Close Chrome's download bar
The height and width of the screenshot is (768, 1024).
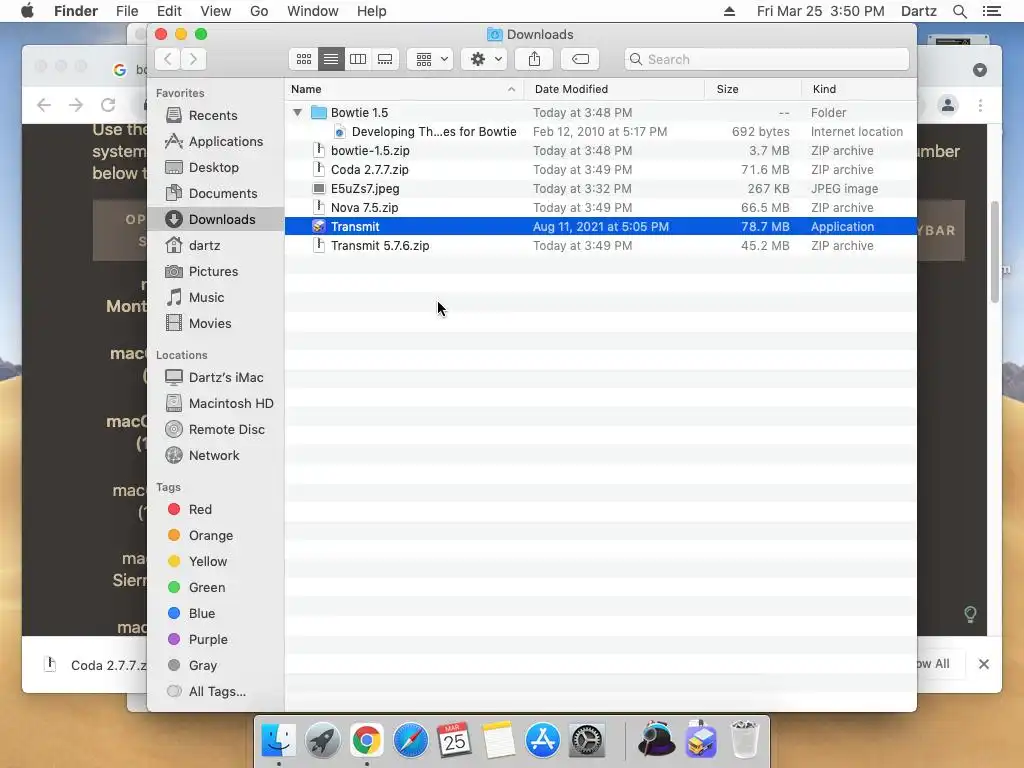pyautogui.click(x=984, y=664)
